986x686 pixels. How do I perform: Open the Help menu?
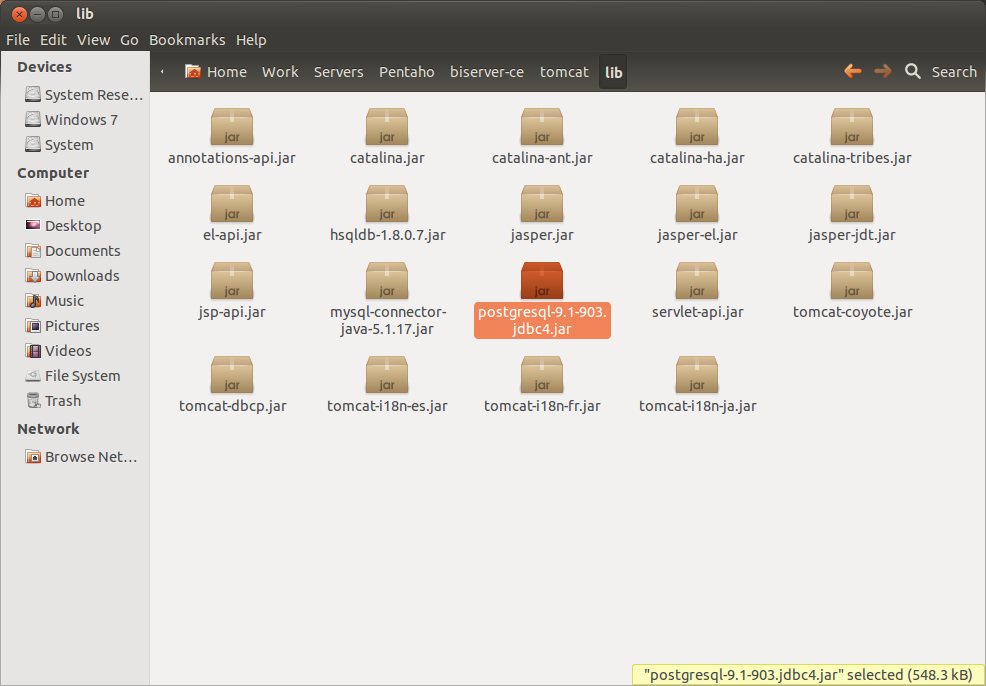(x=251, y=40)
